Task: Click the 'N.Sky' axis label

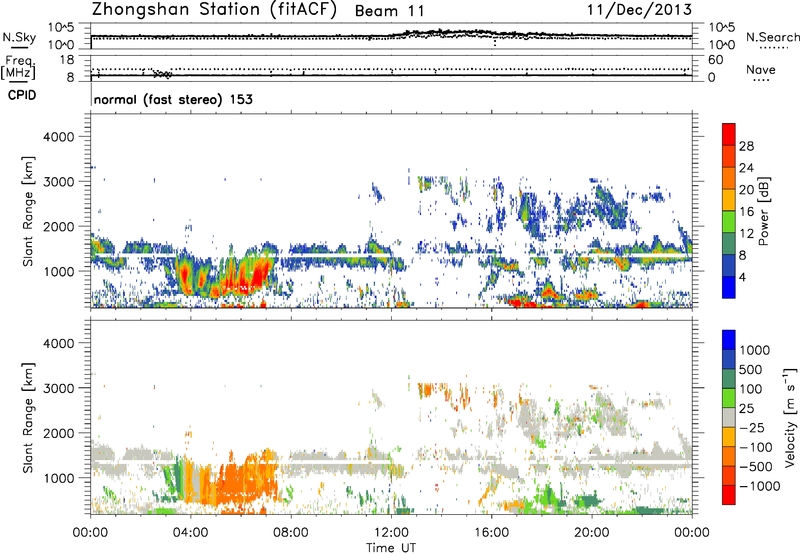Action: tap(19, 37)
